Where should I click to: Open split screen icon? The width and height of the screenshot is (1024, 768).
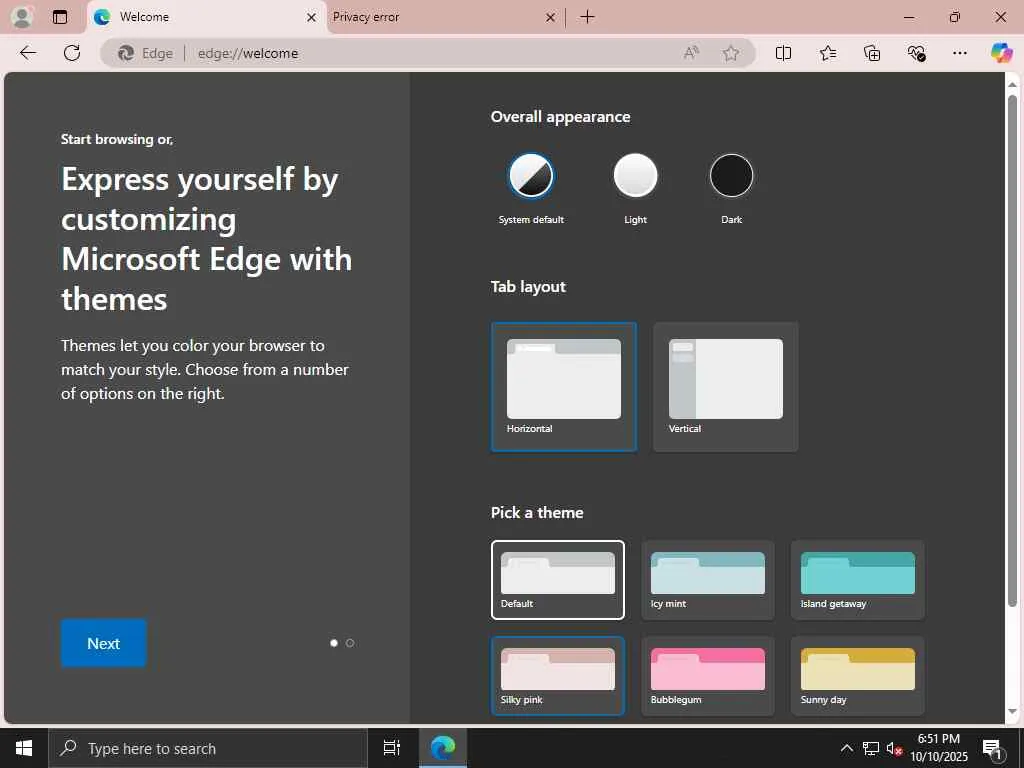[783, 53]
